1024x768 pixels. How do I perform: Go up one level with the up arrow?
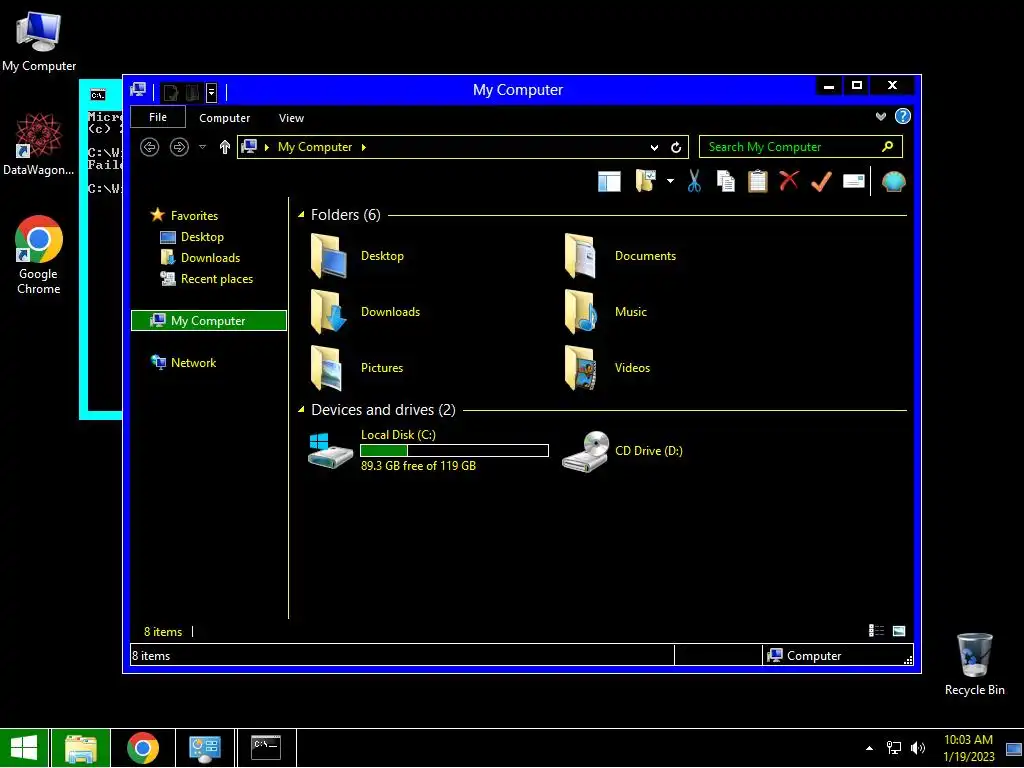(225, 147)
